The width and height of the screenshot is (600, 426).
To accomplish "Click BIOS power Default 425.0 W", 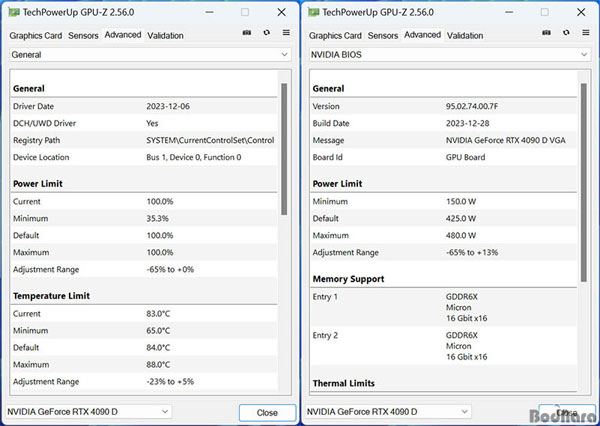I will tap(461, 219).
